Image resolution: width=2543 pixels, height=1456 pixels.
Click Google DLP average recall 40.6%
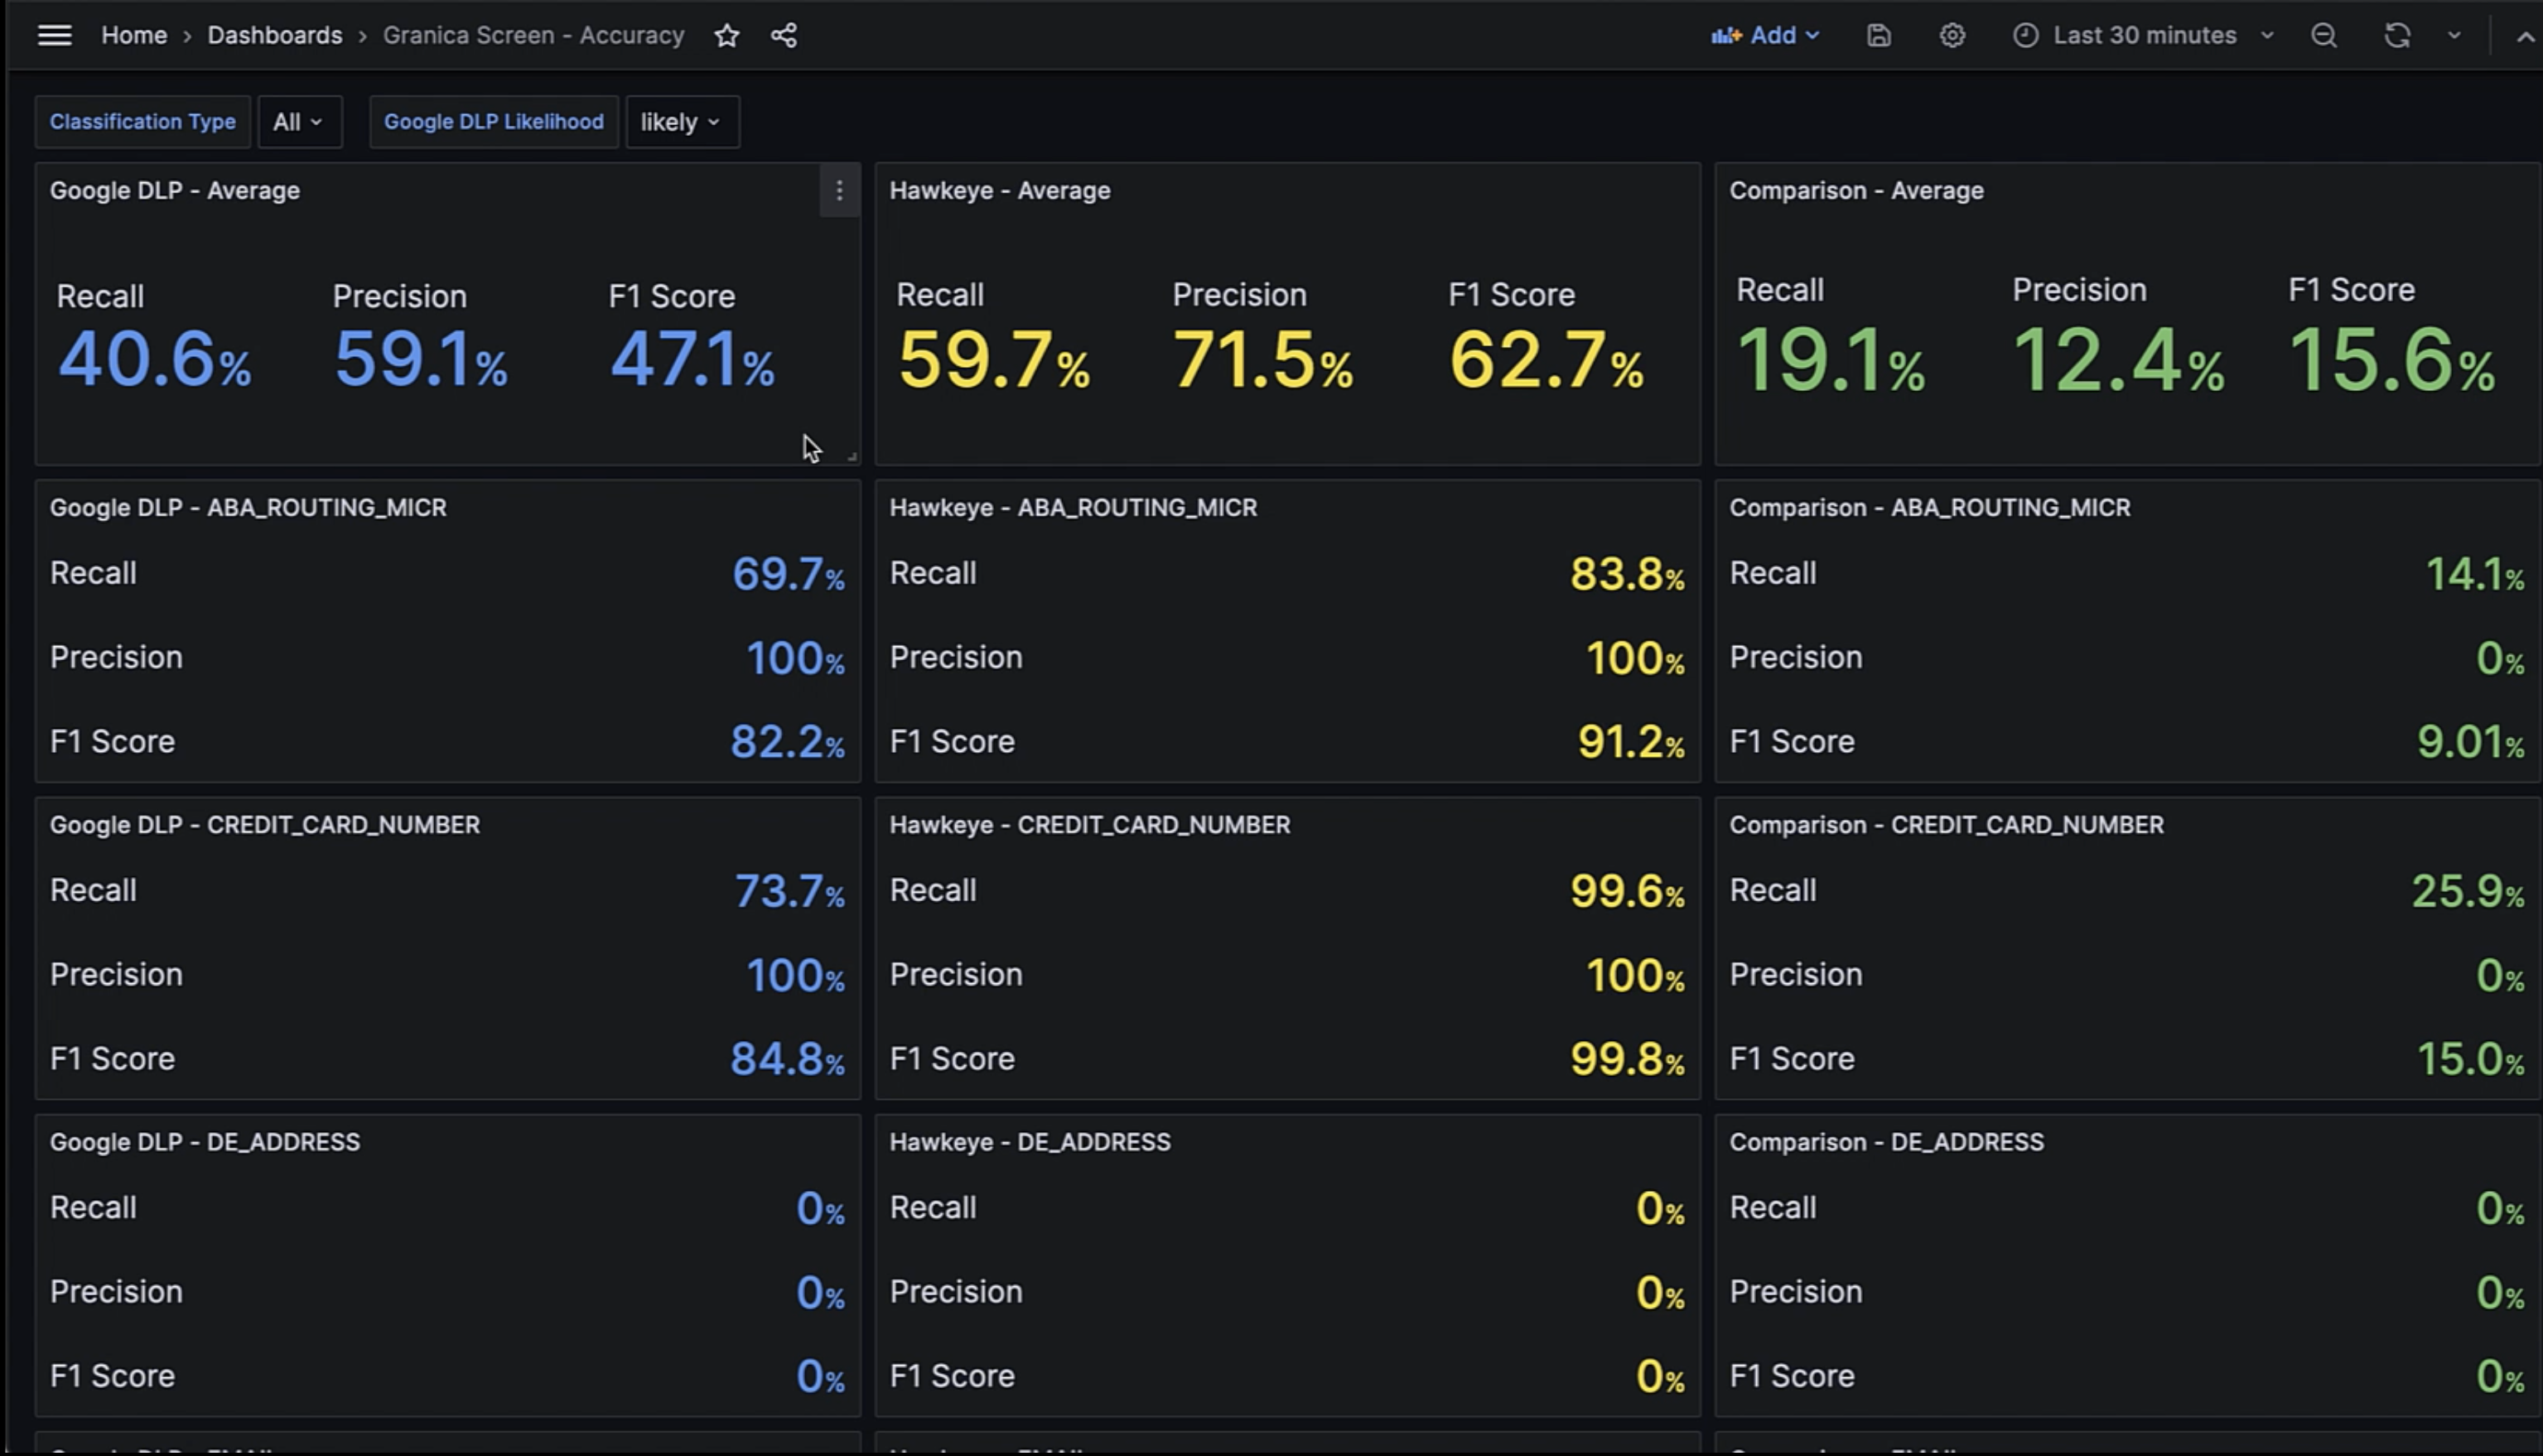click(x=155, y=360)
